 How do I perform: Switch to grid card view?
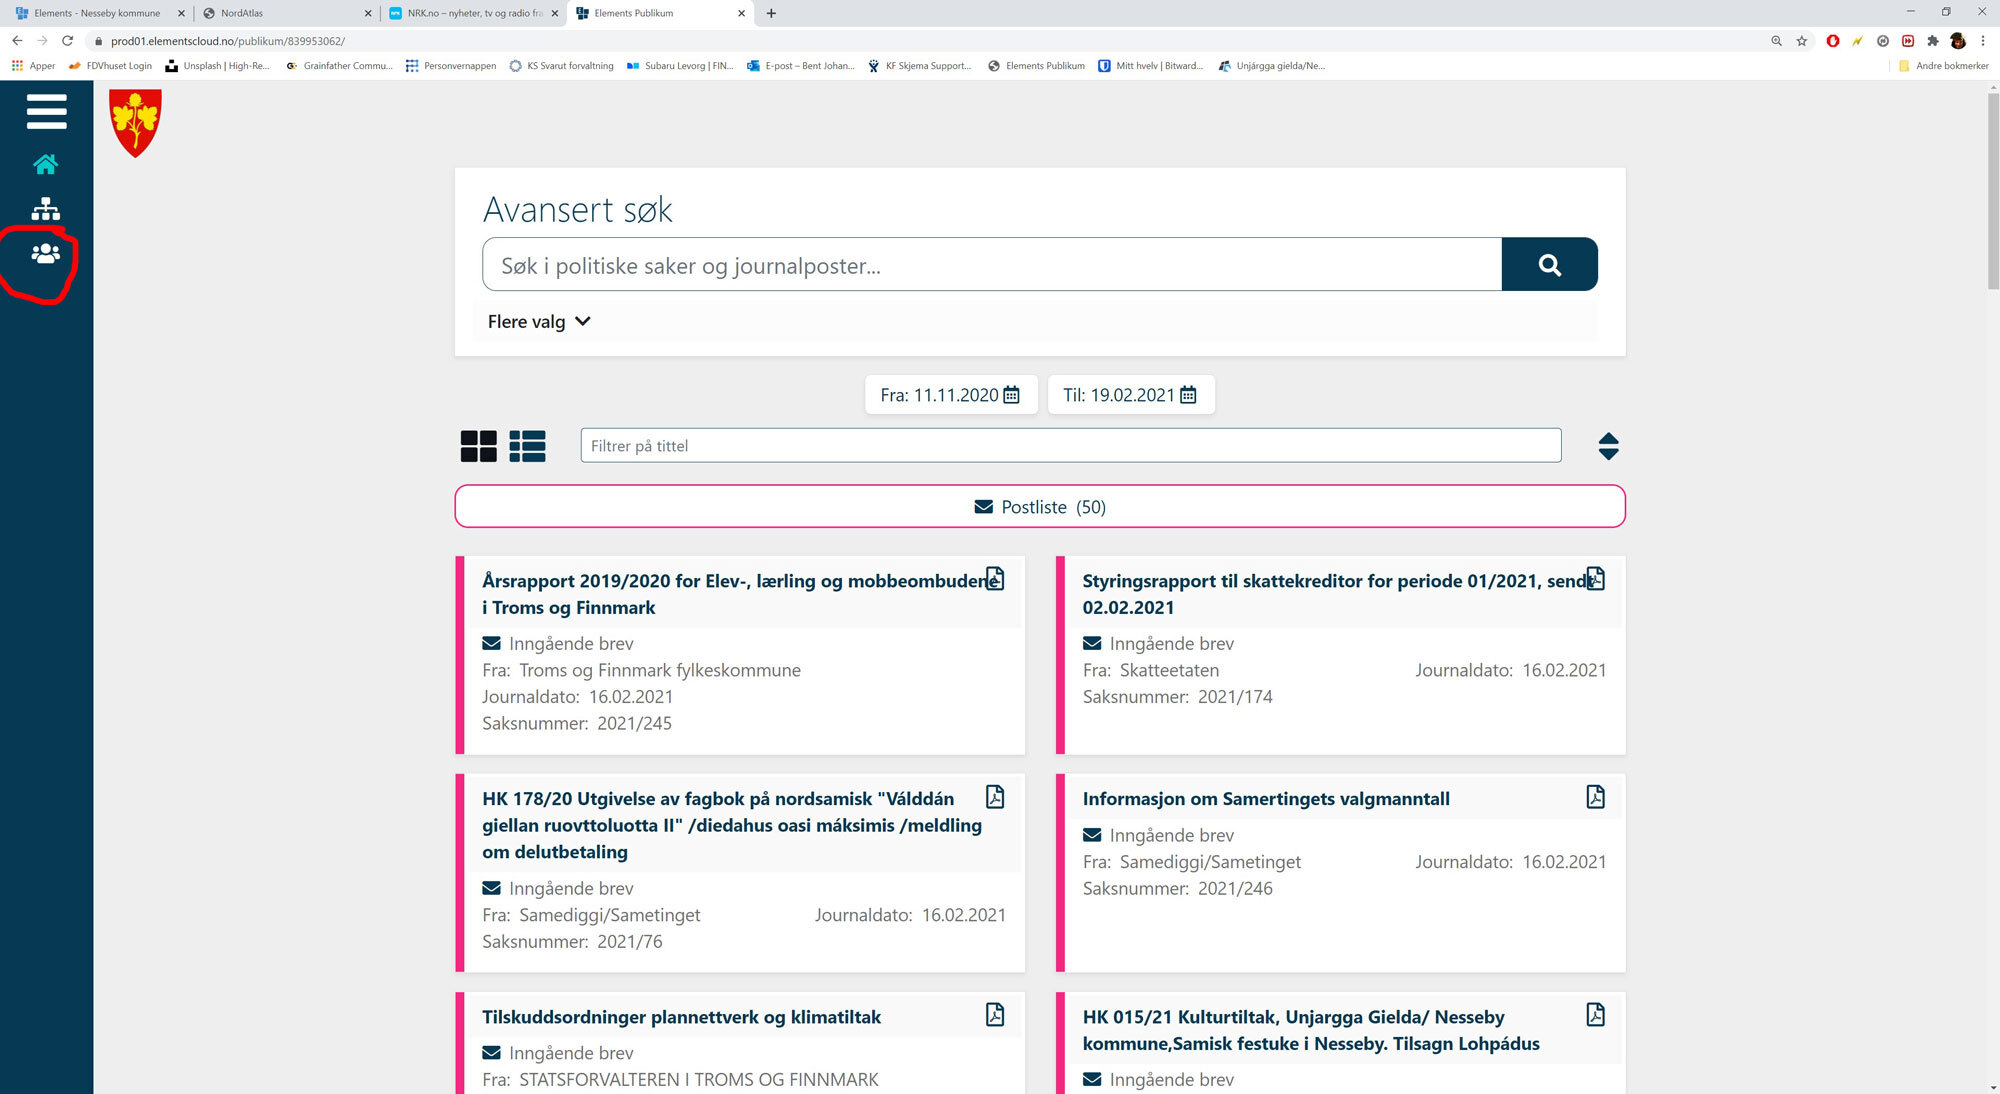478,446
